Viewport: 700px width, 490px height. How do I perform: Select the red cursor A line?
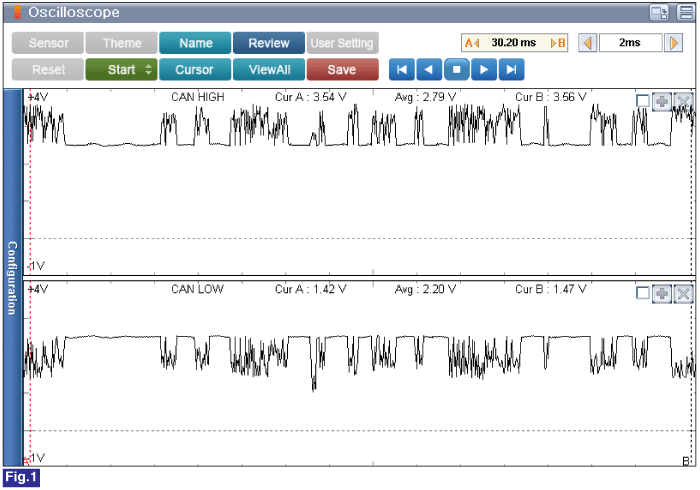coord(30,277)
